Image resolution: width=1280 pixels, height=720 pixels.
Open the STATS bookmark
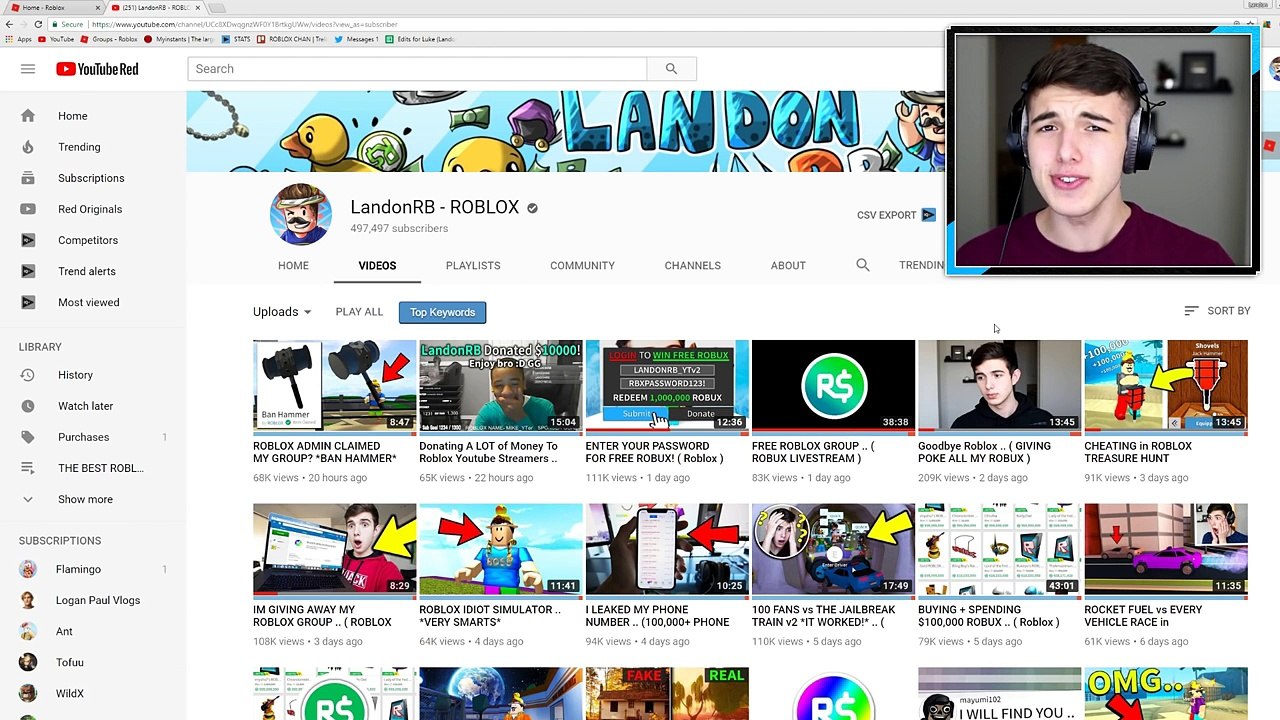coord(234,39)
